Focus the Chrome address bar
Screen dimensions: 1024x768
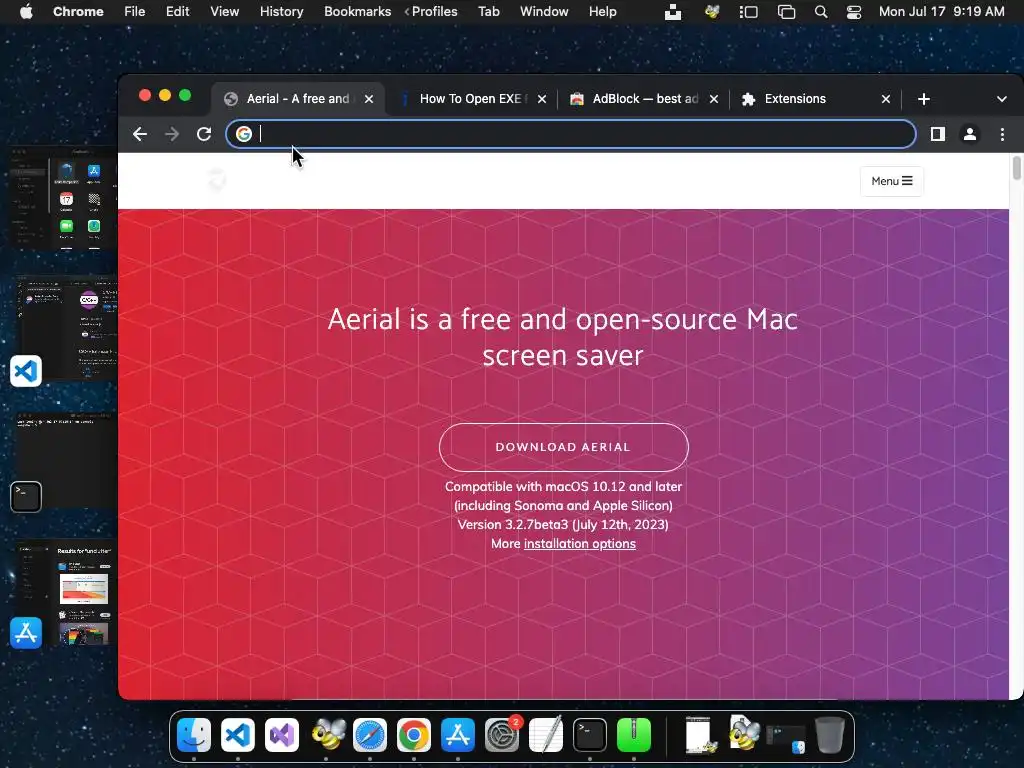[x=571, y=134]
